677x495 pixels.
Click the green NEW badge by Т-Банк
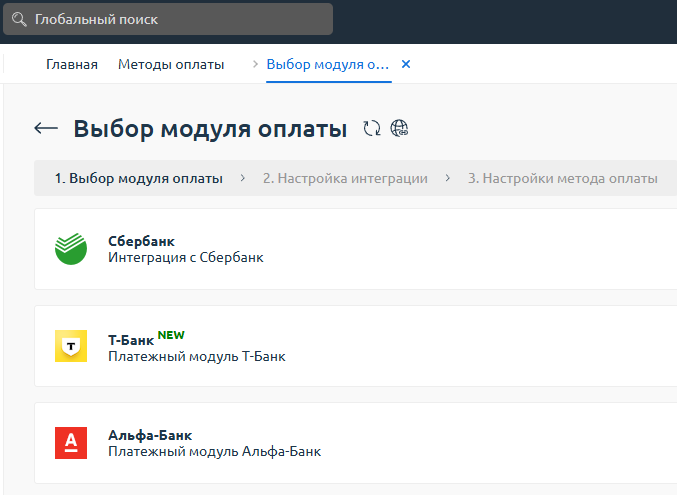[x=171, y=335]
